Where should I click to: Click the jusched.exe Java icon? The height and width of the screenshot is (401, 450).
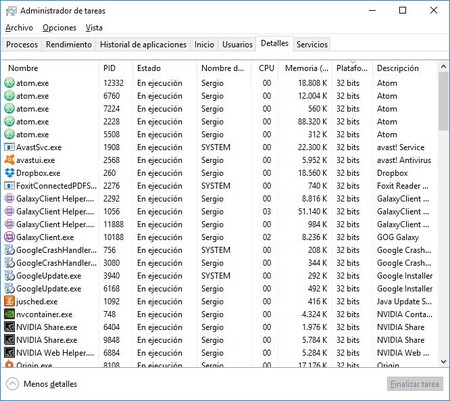point(9,301)
